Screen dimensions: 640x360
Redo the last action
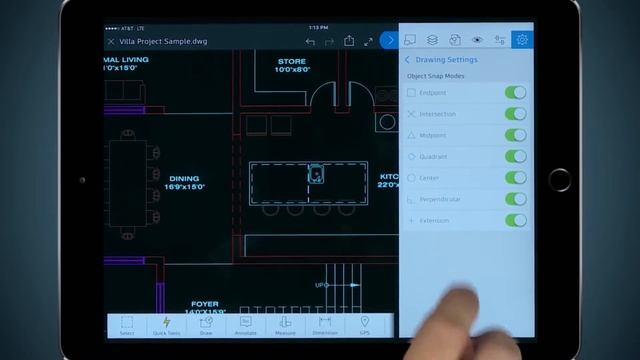click(x=329, y=42)
